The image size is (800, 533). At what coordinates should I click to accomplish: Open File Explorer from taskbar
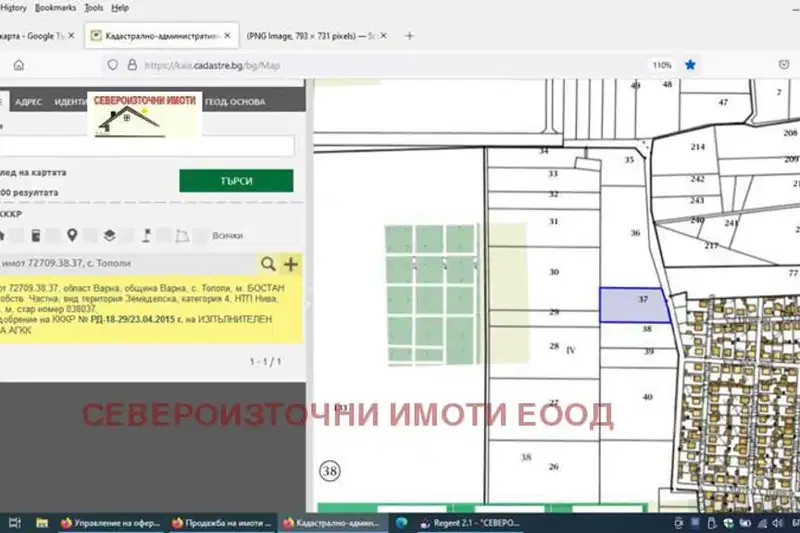click(x=42, y=523)
